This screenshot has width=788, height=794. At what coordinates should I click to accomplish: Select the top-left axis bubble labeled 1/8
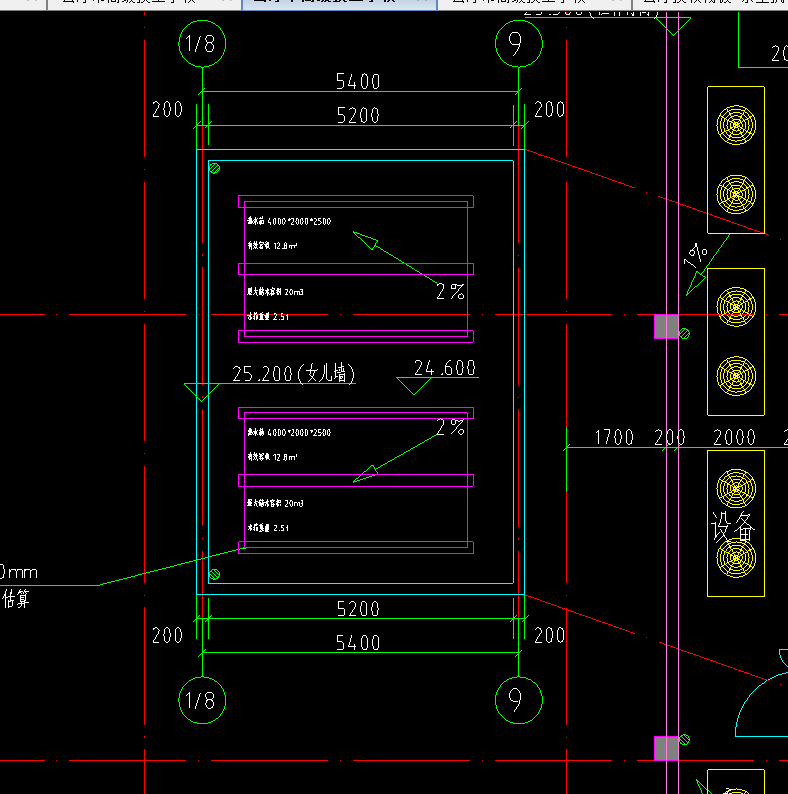click(202, 44)
